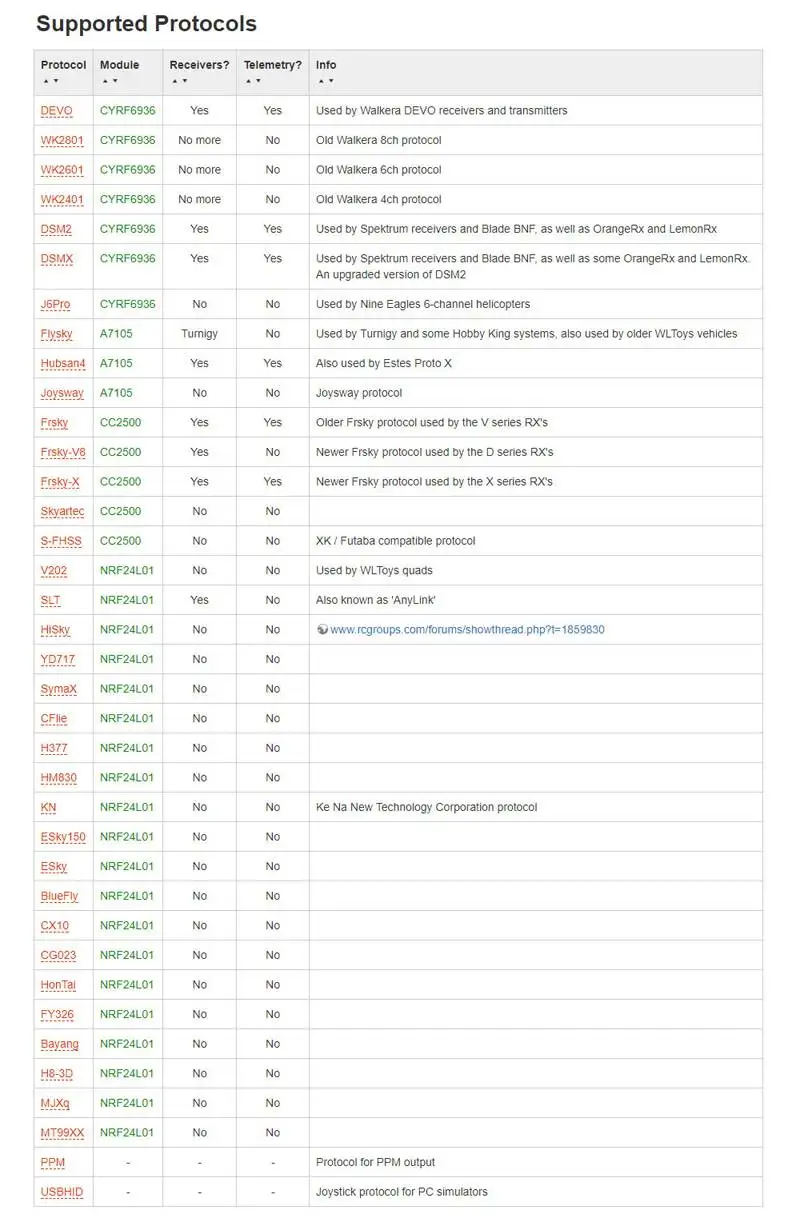800x1218 pixels.
Task: Open the Bayang protocol link
Action: click(59, 1044)
